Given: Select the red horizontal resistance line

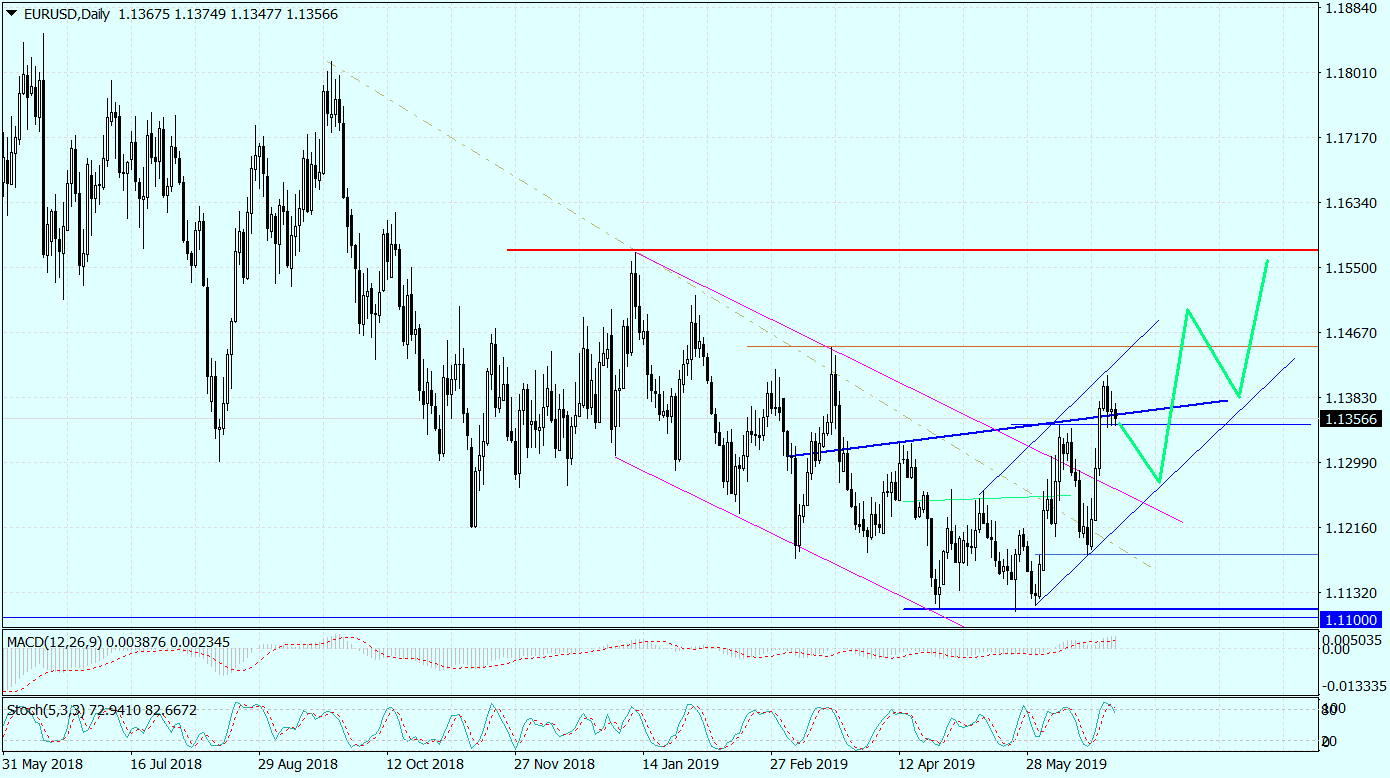Looking at the screenshot, I should pos(912,249).
